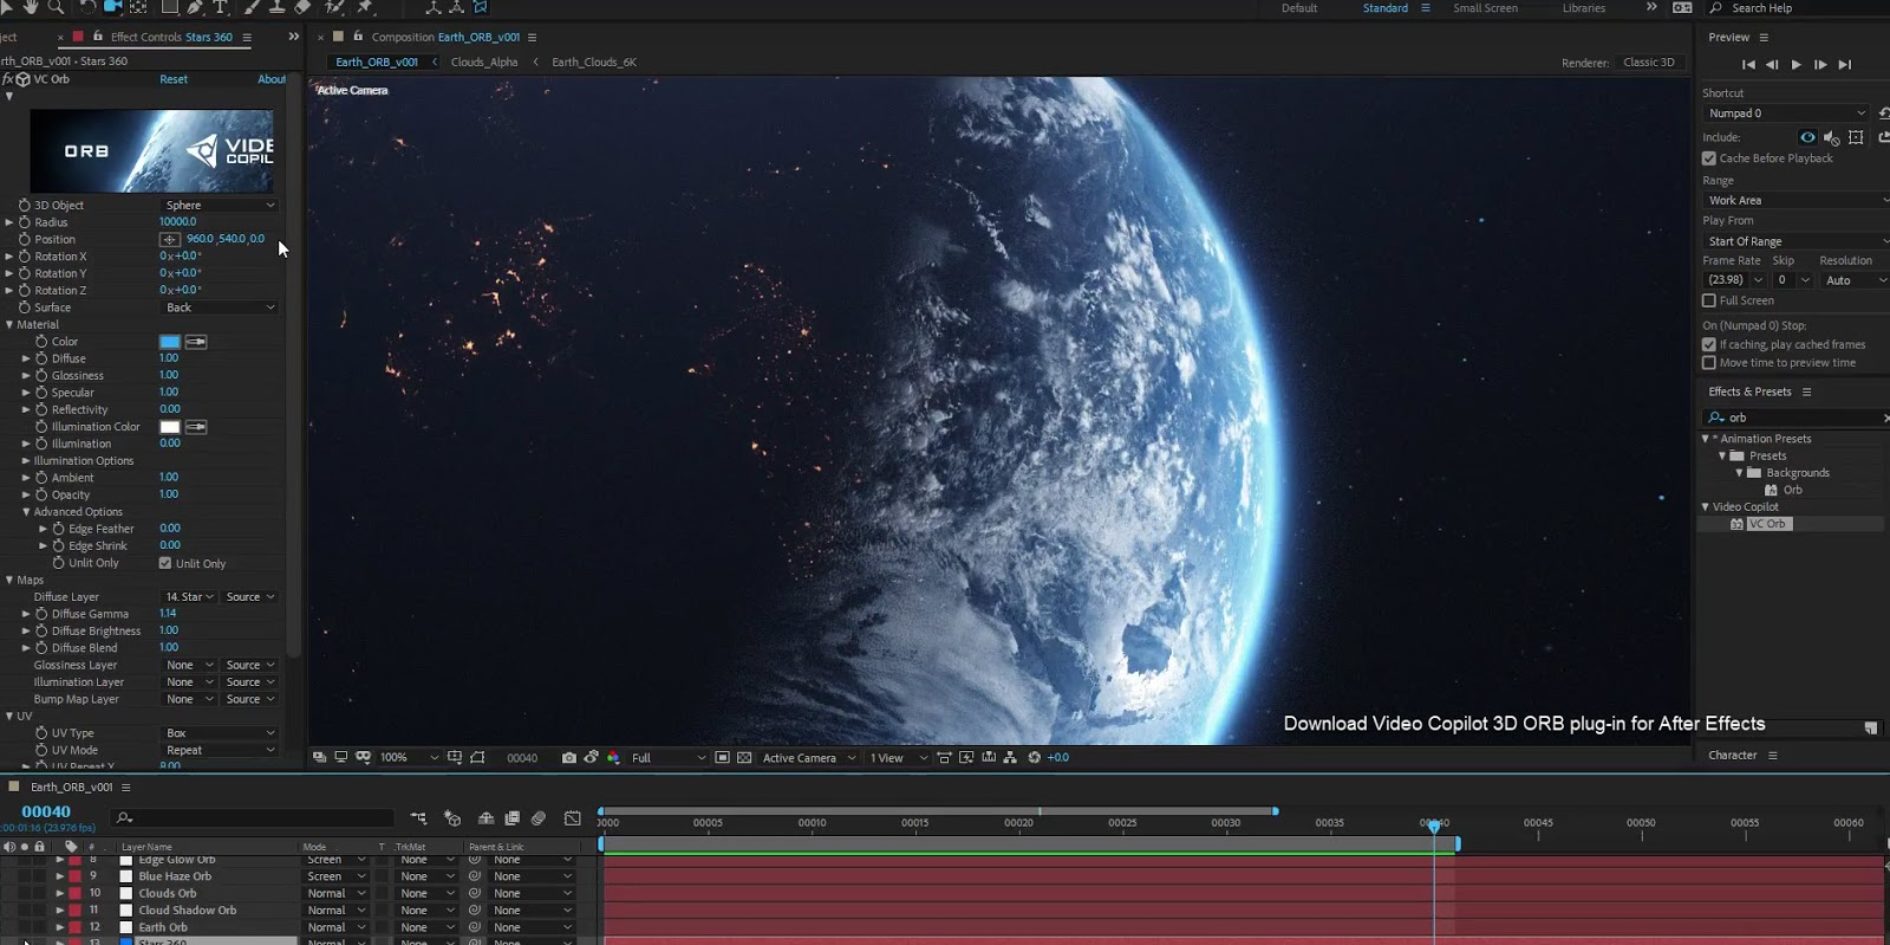The height and width of the screenshot is (945, 1890).
Task: Click Show Channel color management icon
Action: pos(613,758)
